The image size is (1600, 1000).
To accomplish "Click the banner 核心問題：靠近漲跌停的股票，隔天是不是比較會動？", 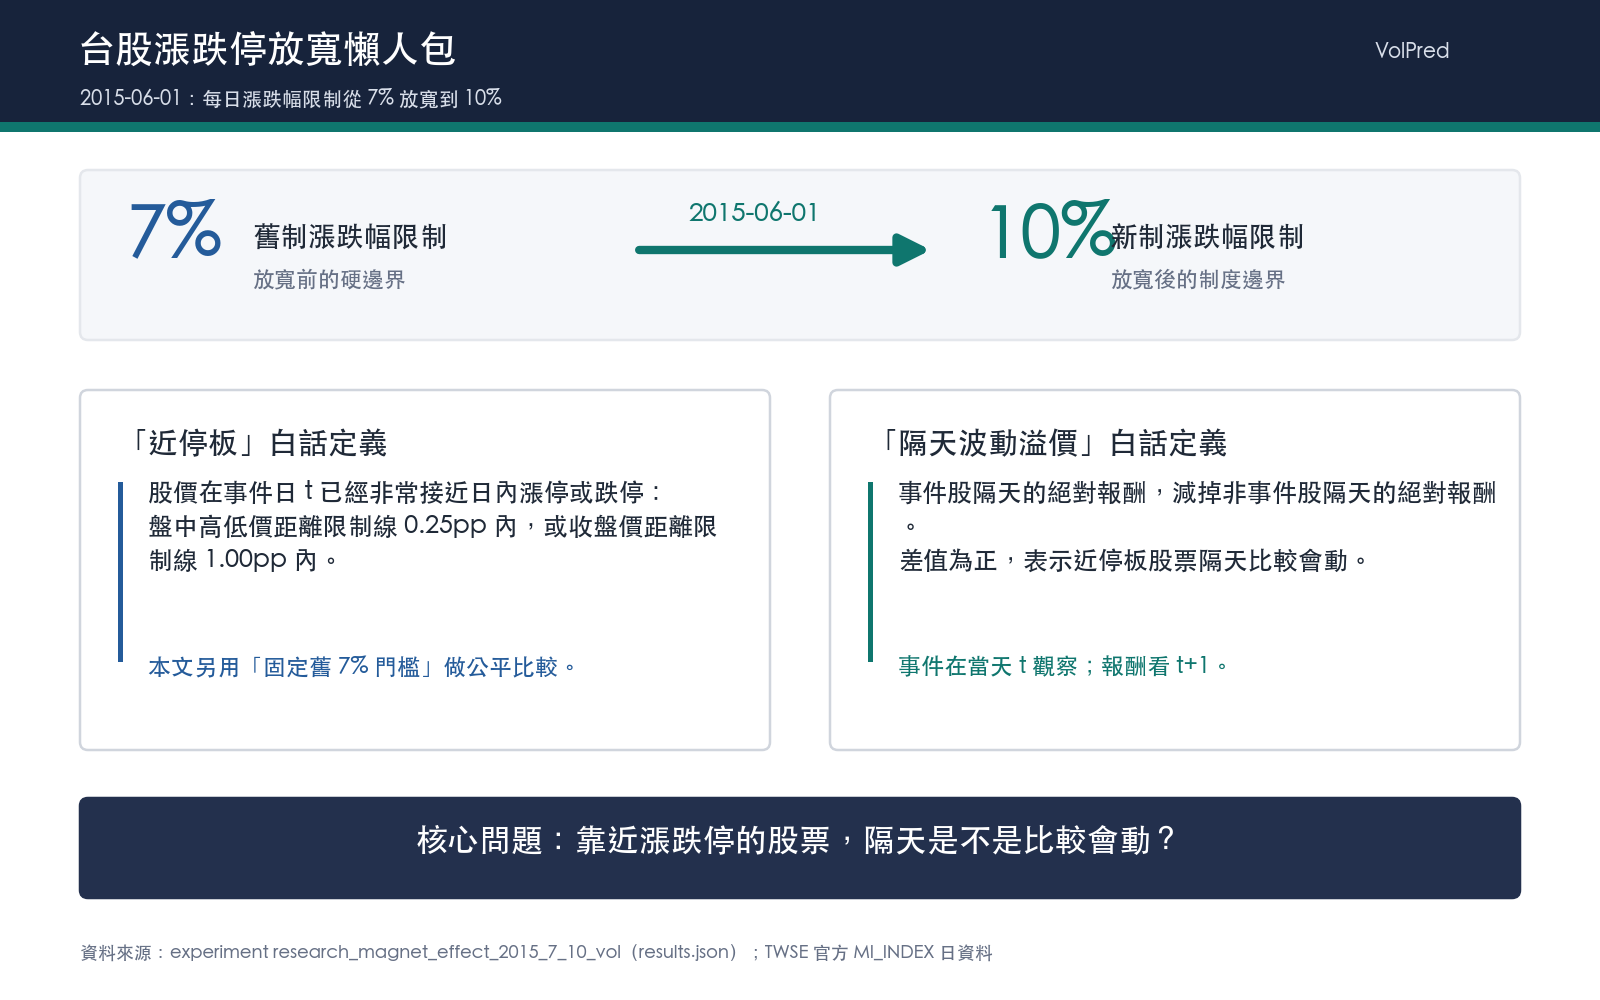I will [800, 848].
